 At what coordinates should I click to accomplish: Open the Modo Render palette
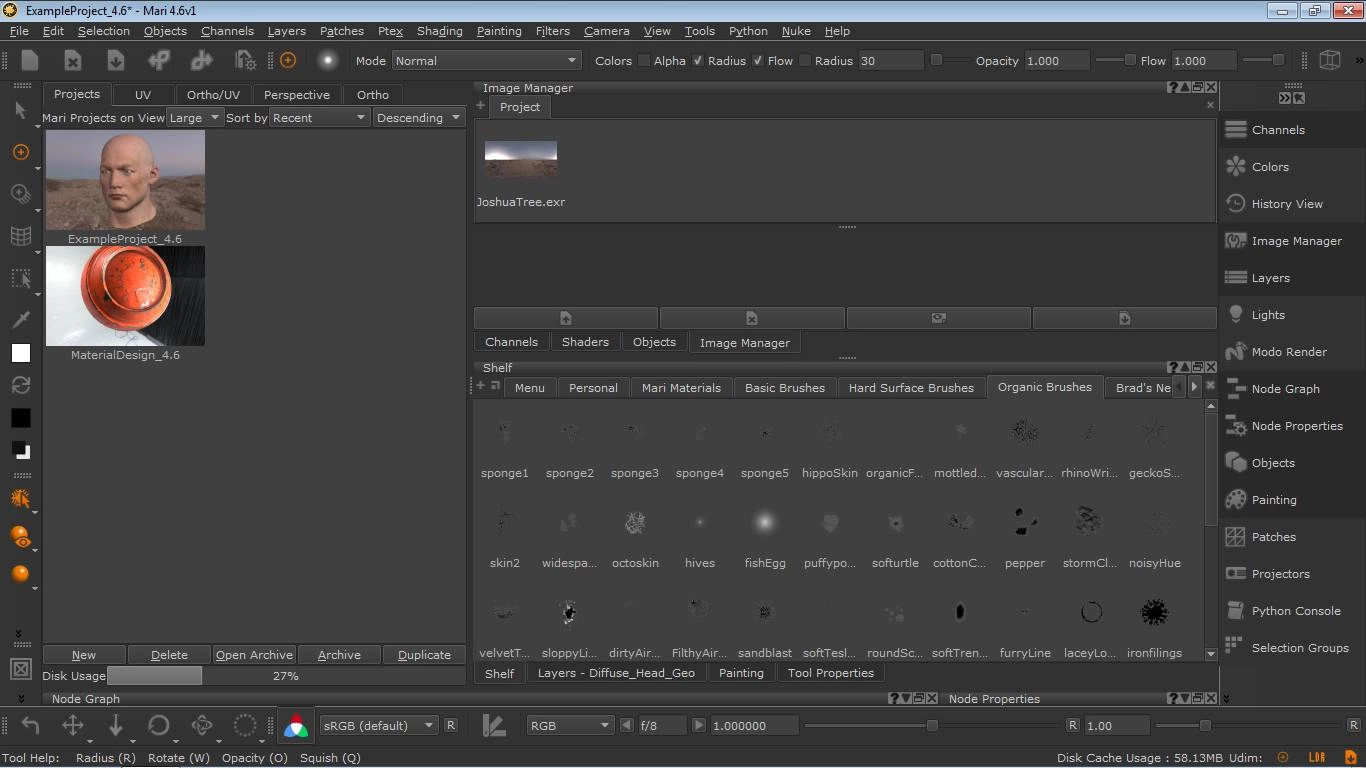coord(1291,352)
